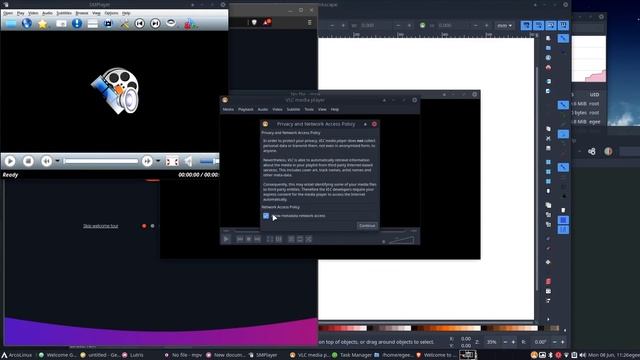Open the Play menu in SMPlayer
This screenshot has height=360, width=640.
pyautogui.click(x=20, y=13)
